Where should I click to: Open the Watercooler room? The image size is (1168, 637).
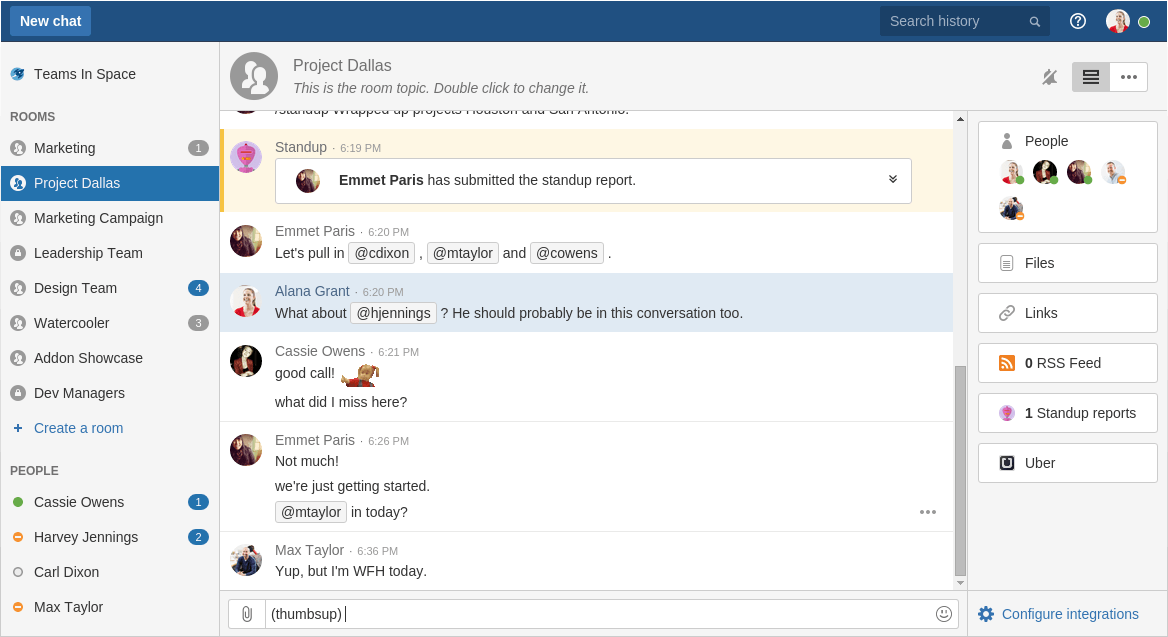click(110, 323)
